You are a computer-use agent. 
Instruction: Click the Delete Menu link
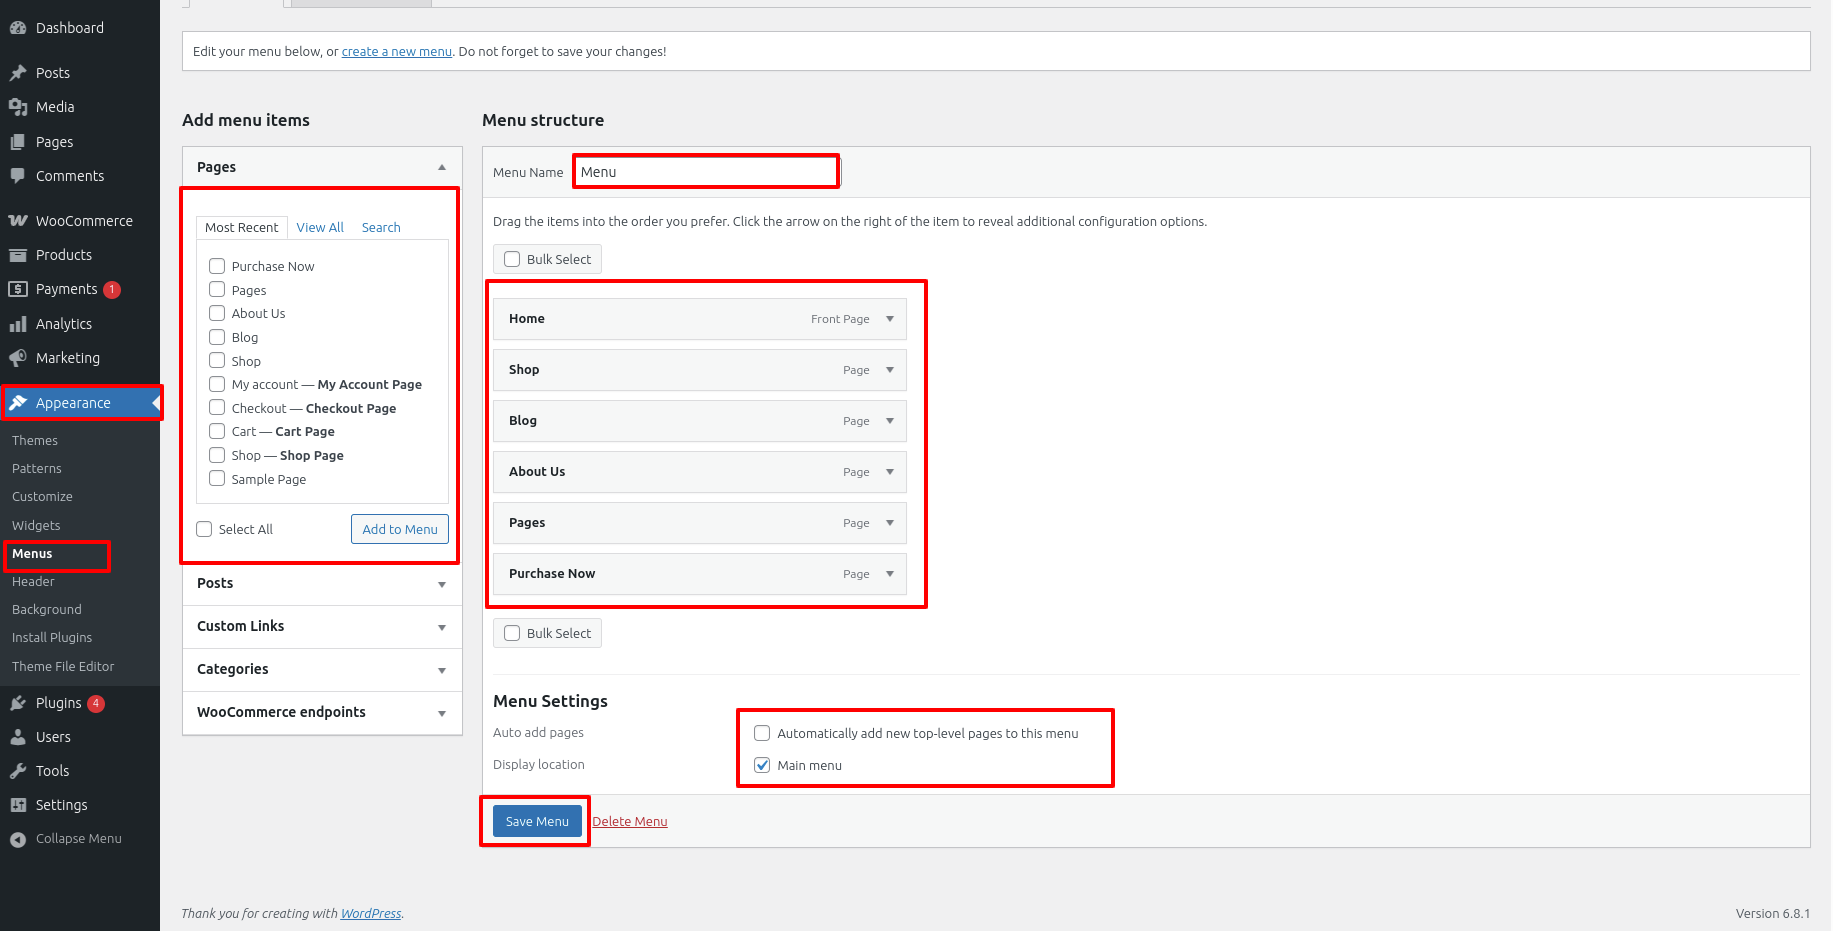pyautogui.click(x=630, y=822)
